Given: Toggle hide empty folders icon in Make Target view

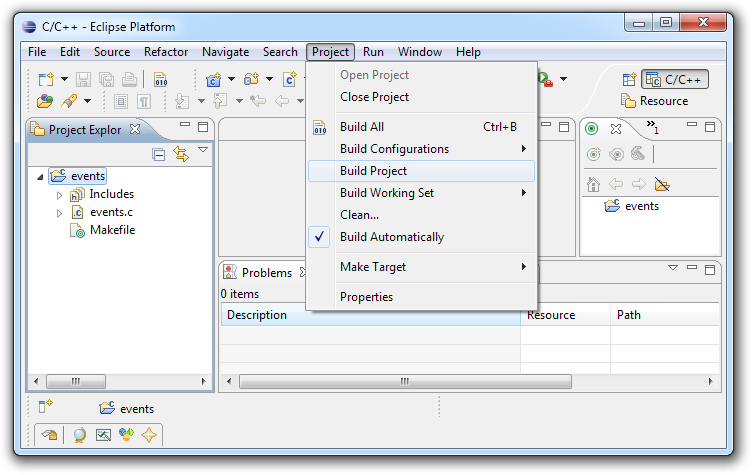Looking at the screenshot, I should pos(662,184).
